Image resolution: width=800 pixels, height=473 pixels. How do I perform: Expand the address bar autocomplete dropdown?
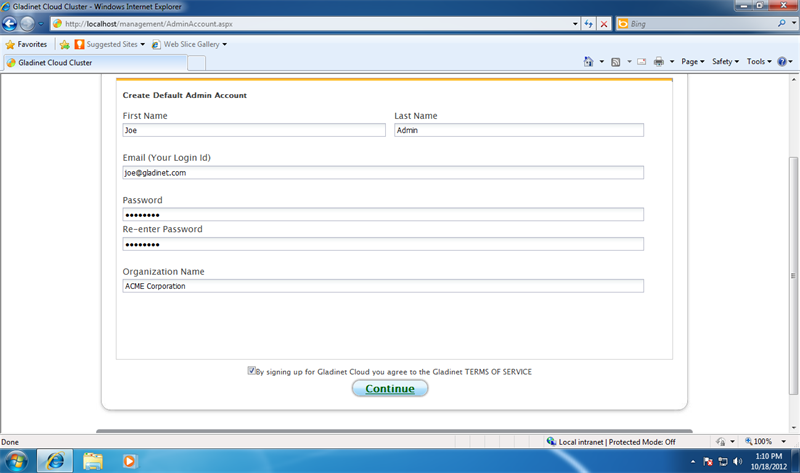pyautogui.click(x=575, y=24)
